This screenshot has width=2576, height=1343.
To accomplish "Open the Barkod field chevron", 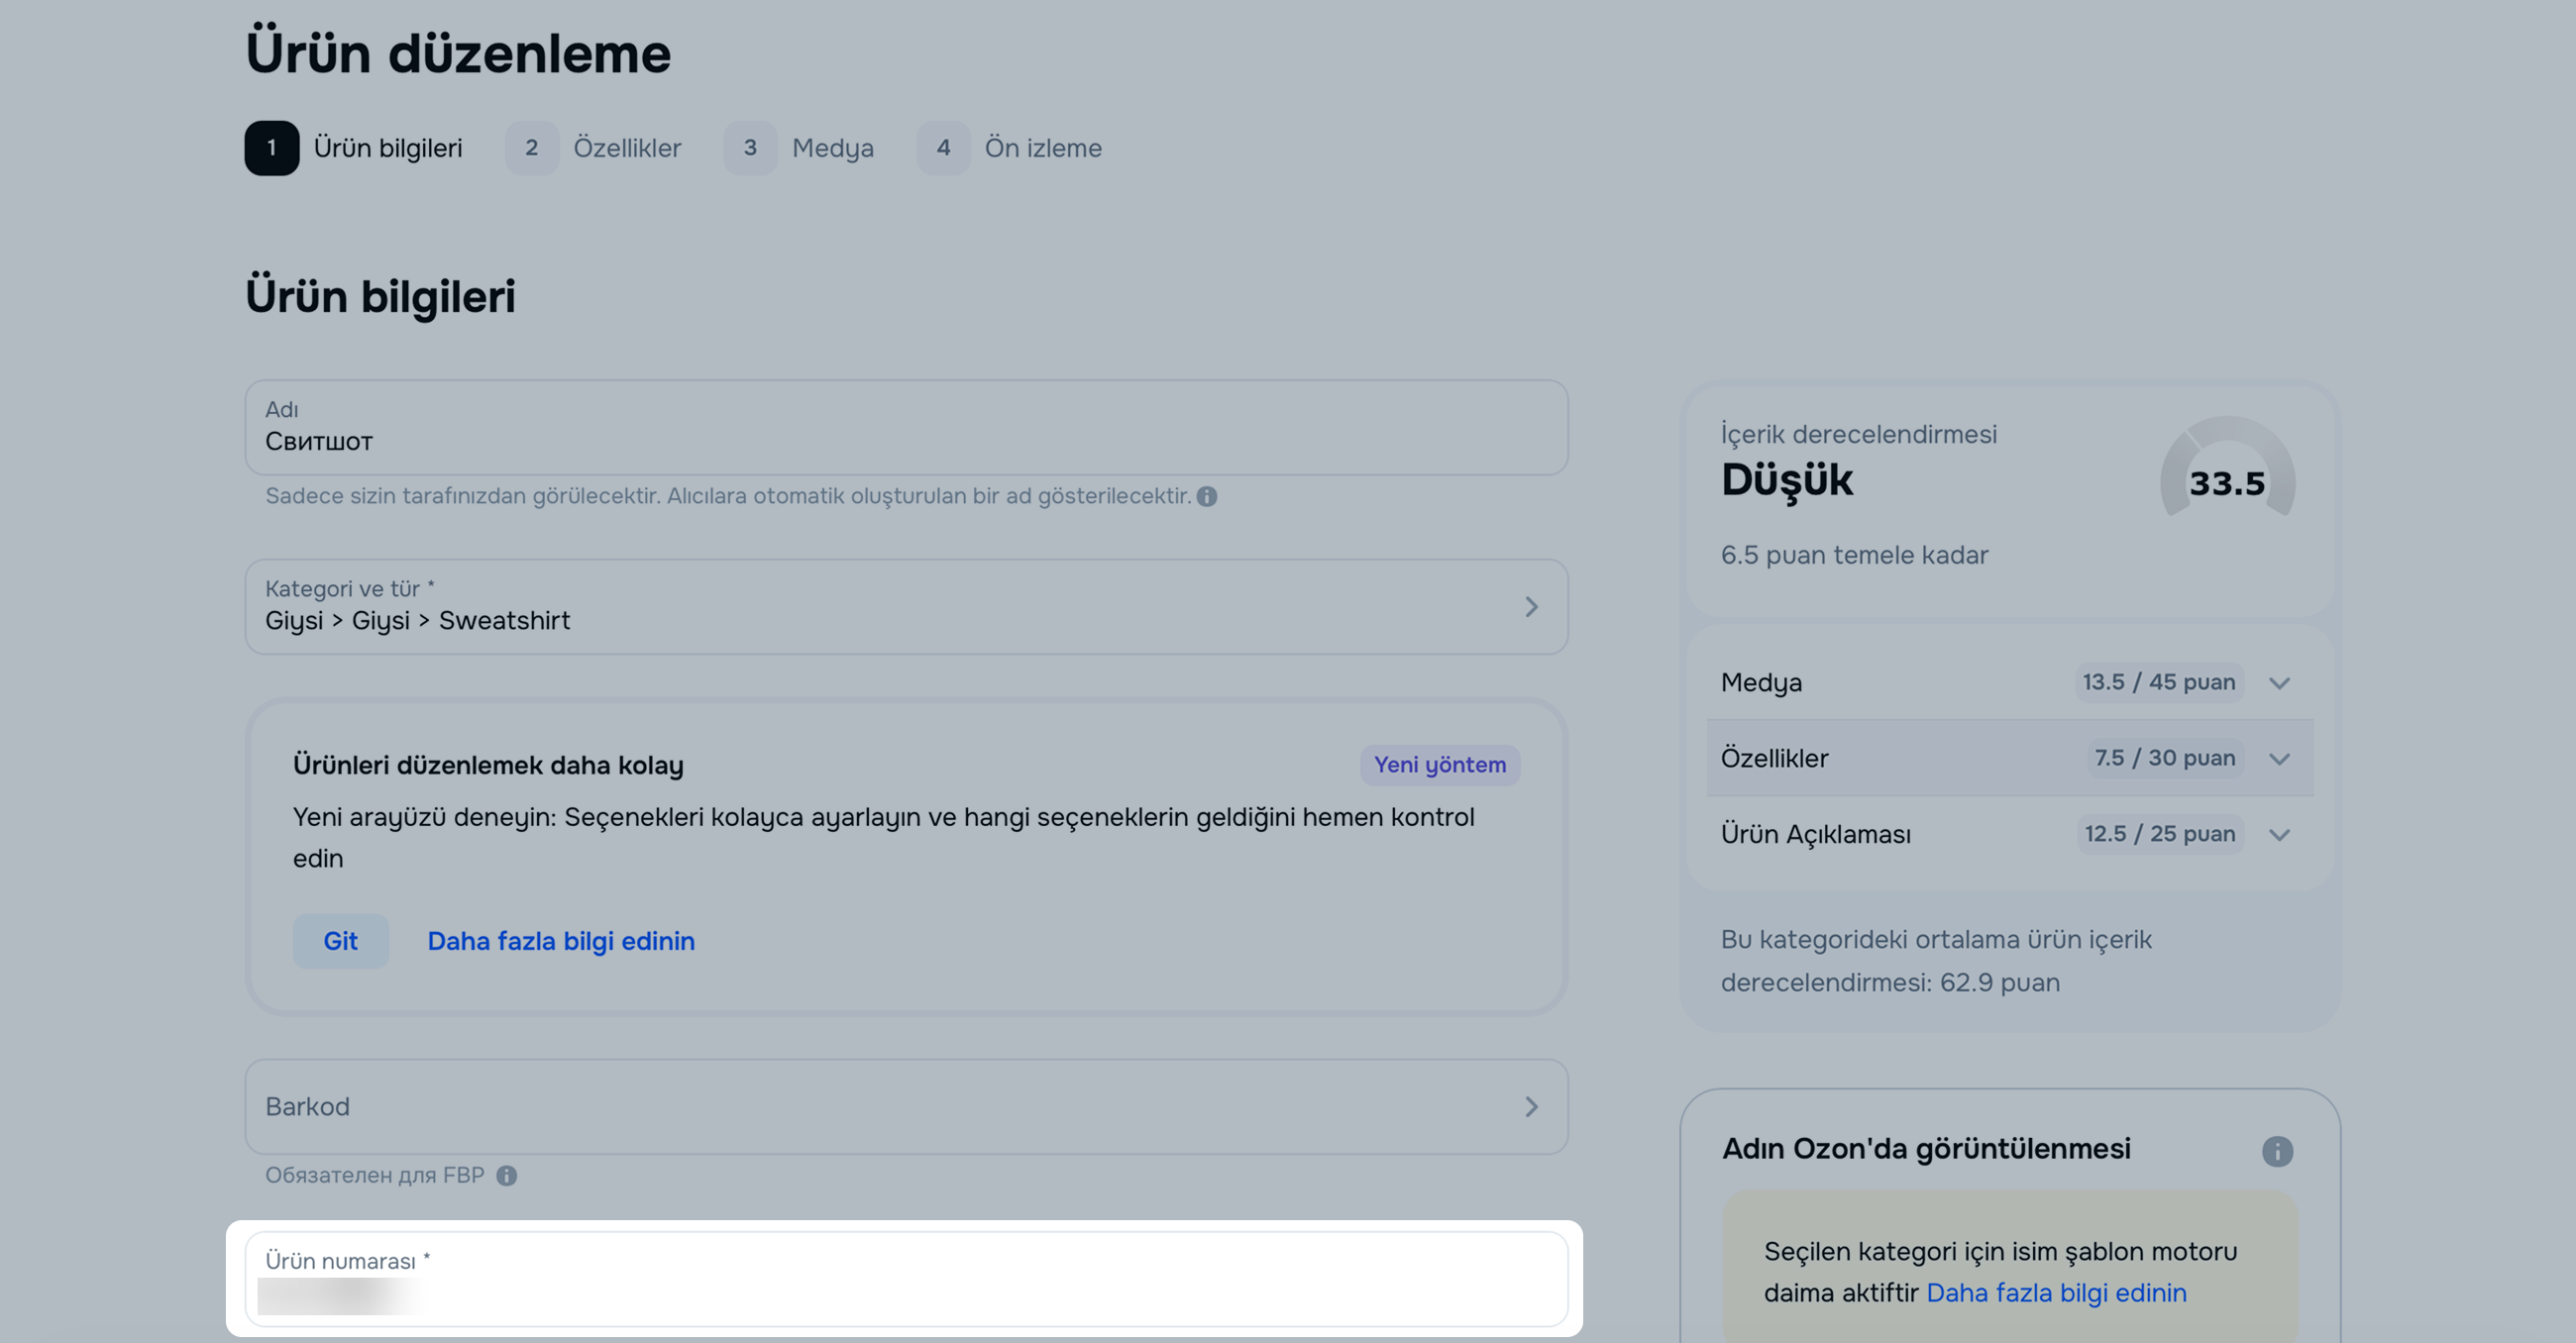I will click(1531, 1107).
